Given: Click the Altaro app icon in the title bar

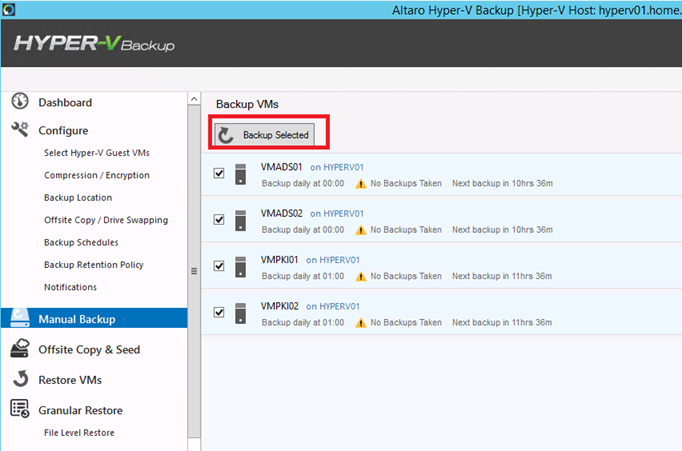Looking at the screenshot, I should click(9, 10).
